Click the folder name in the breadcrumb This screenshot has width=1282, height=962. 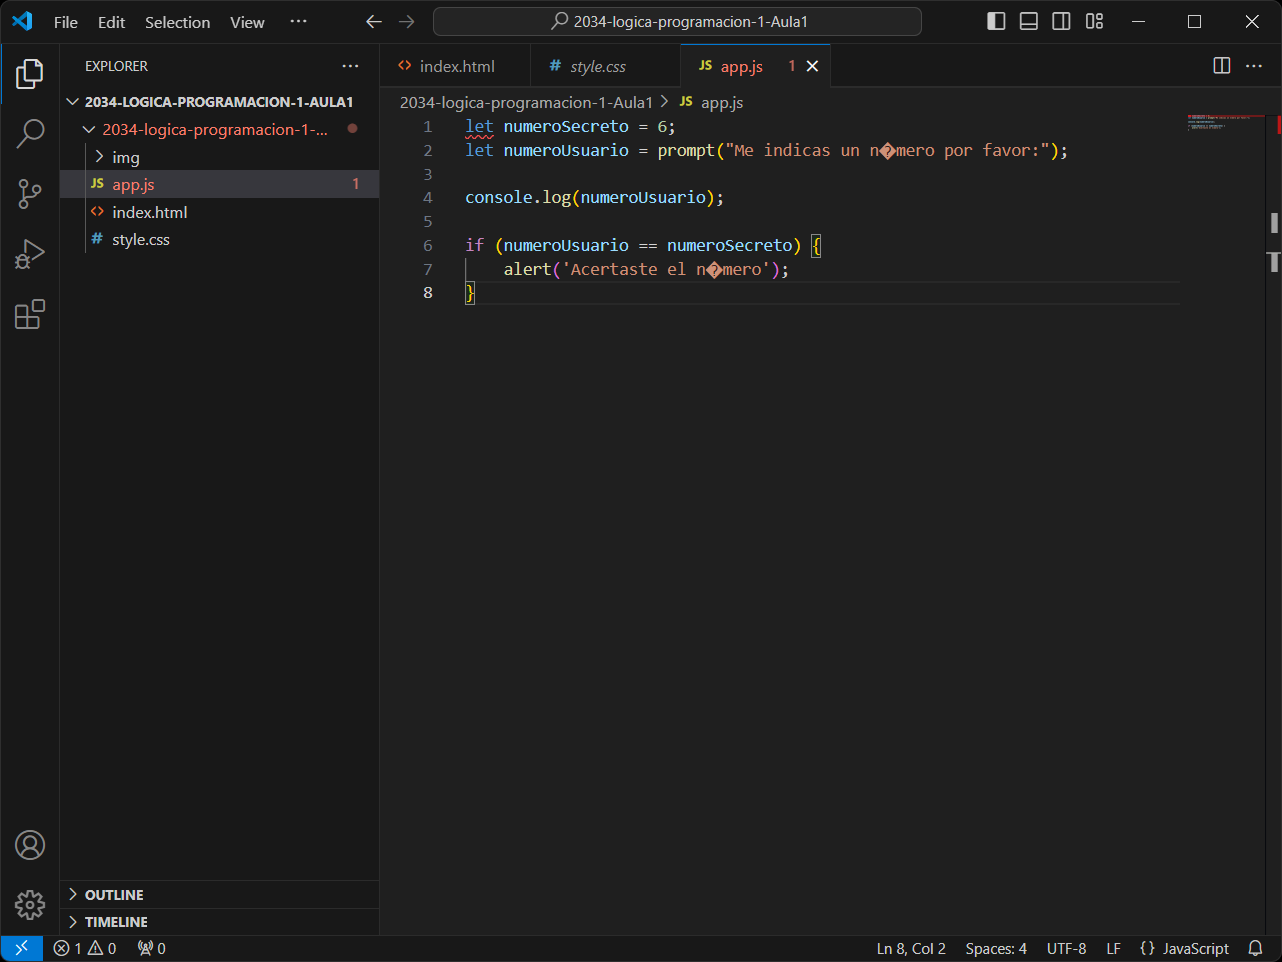pos(526,102)
